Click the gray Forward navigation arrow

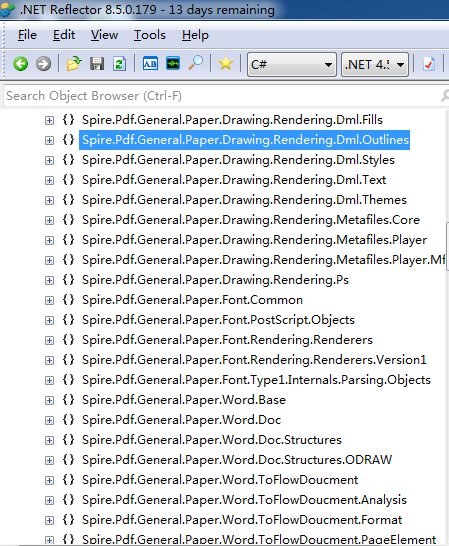point(44,64)
